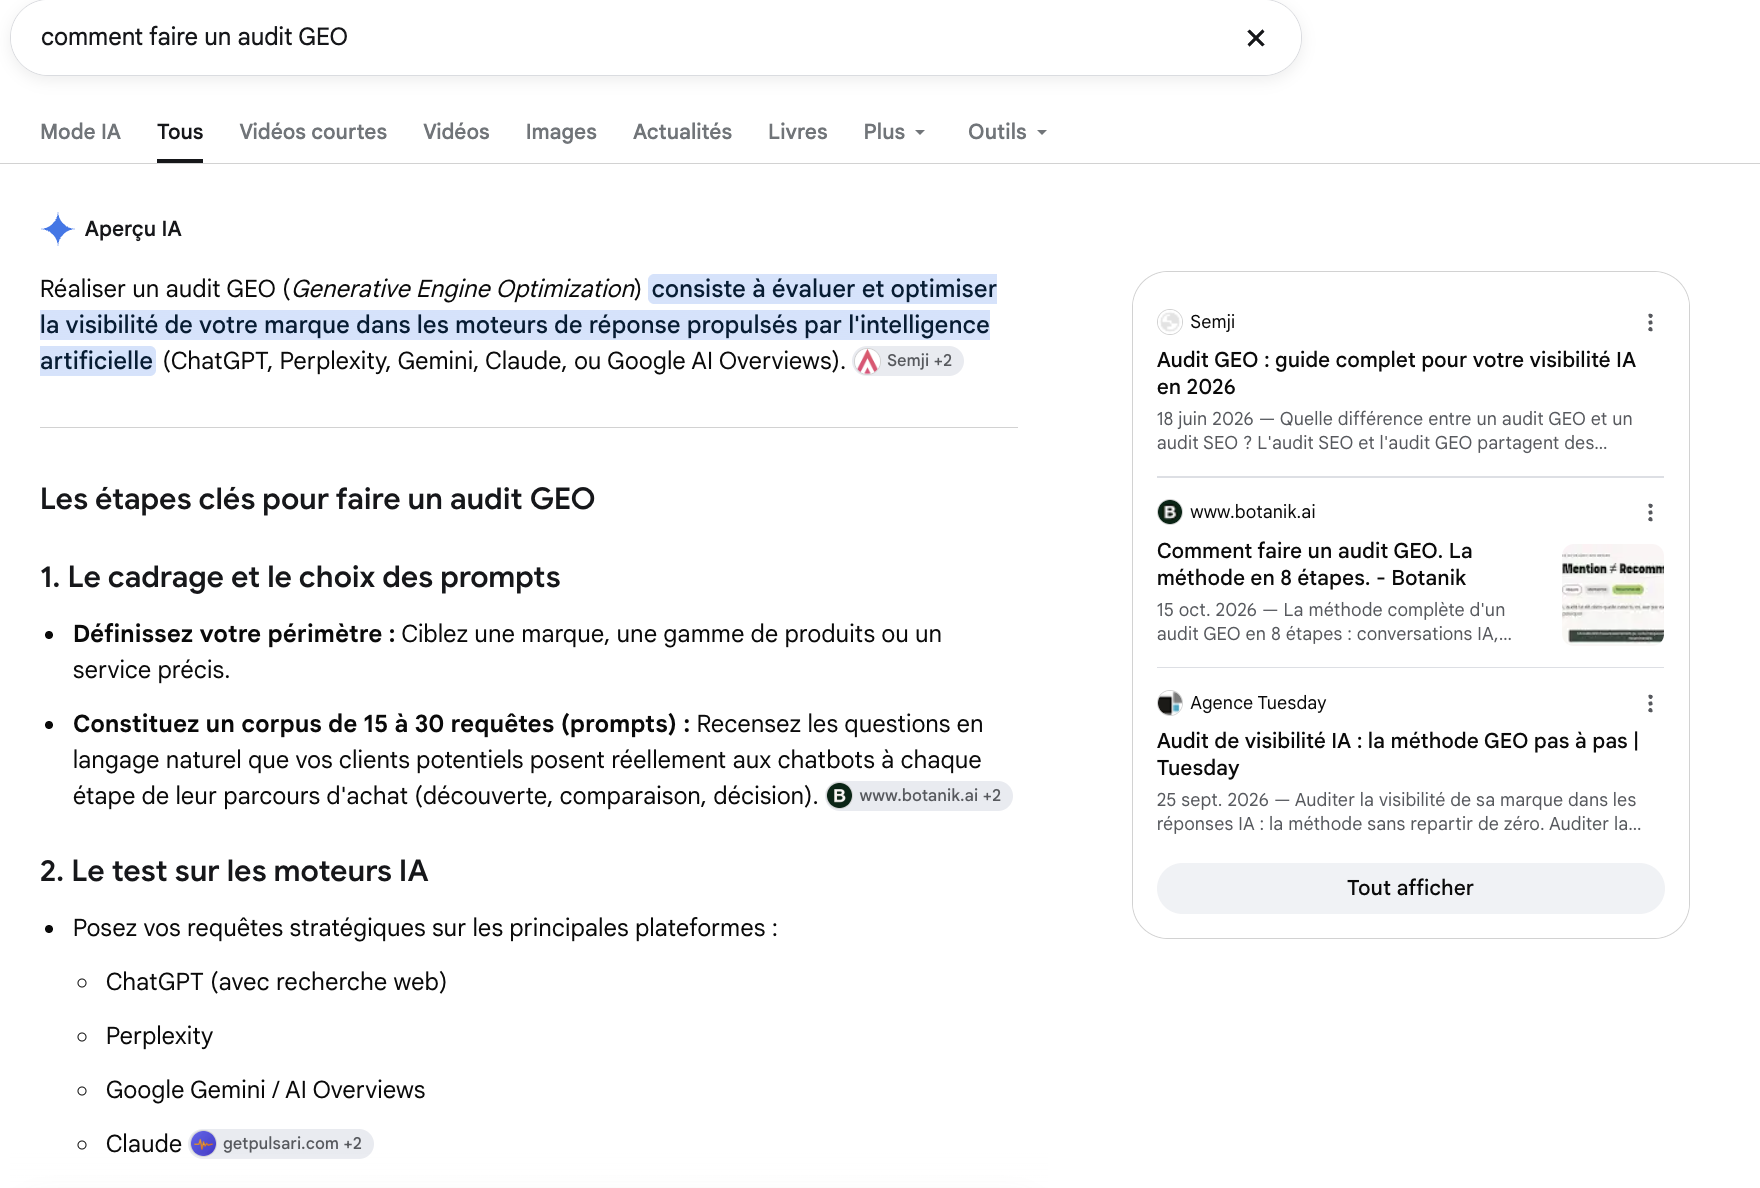Click the Semji favicon in the sources panel
The width and height of the screenshot is (1760, 1188).
(1169, 322)
